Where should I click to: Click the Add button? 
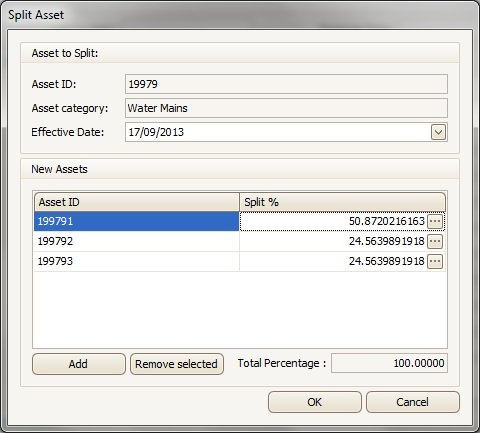79,364
